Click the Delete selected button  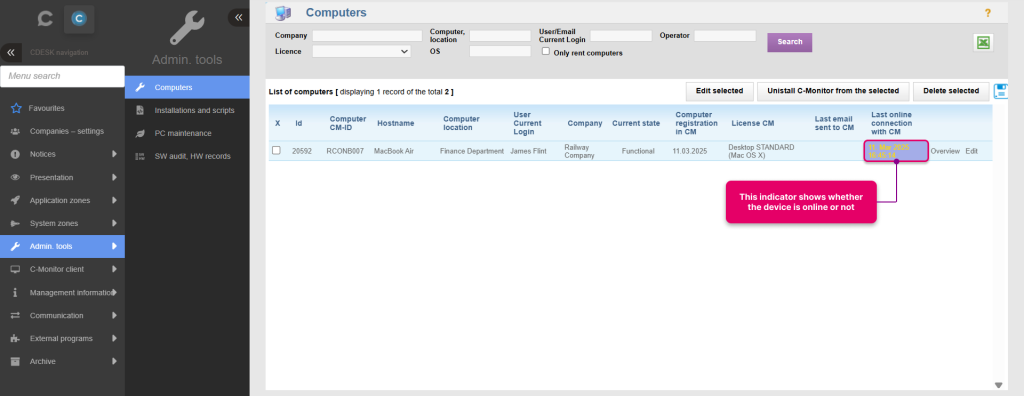pos(951,91)
